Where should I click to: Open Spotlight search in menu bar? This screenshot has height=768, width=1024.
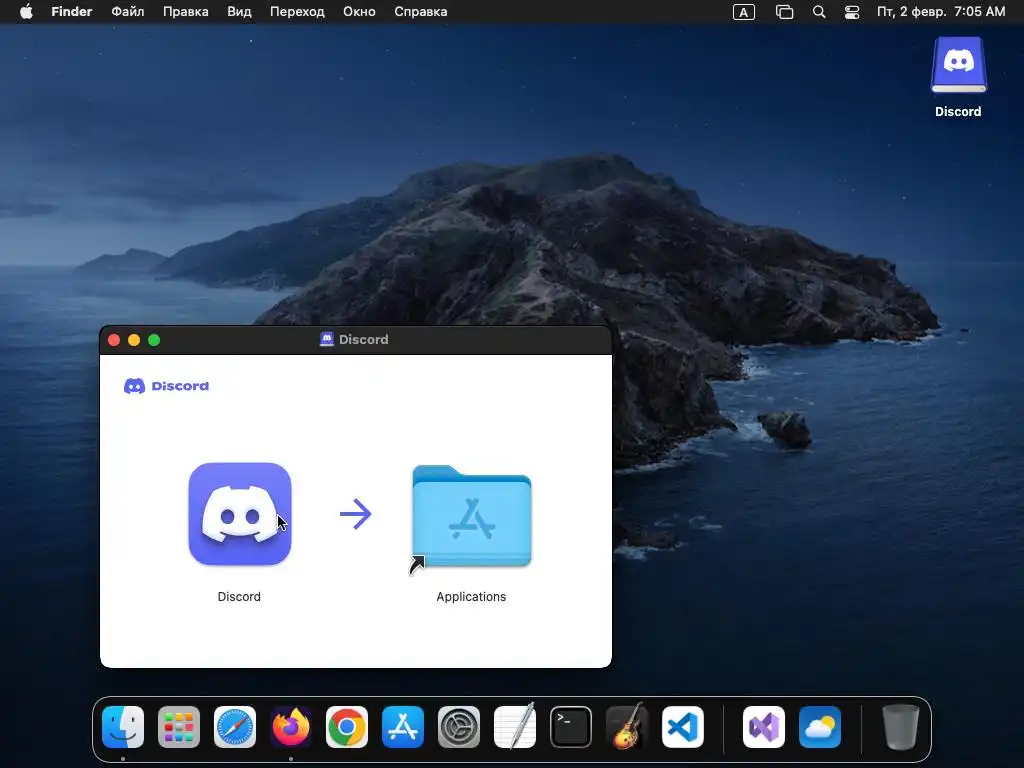click(819, 12)
